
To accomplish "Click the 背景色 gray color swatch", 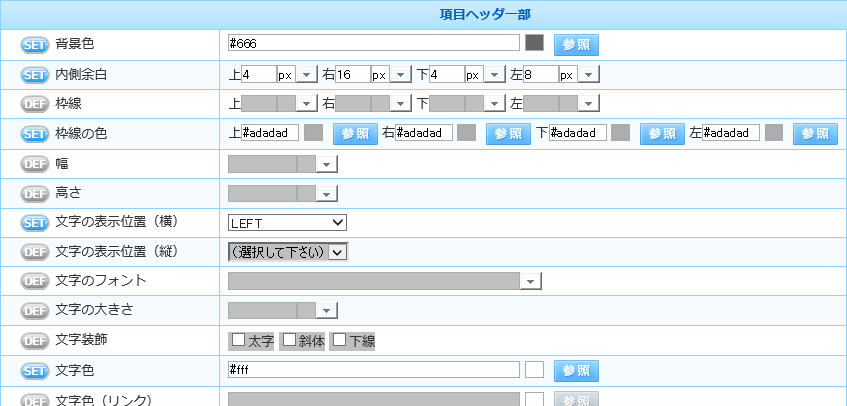I will 535,43.
